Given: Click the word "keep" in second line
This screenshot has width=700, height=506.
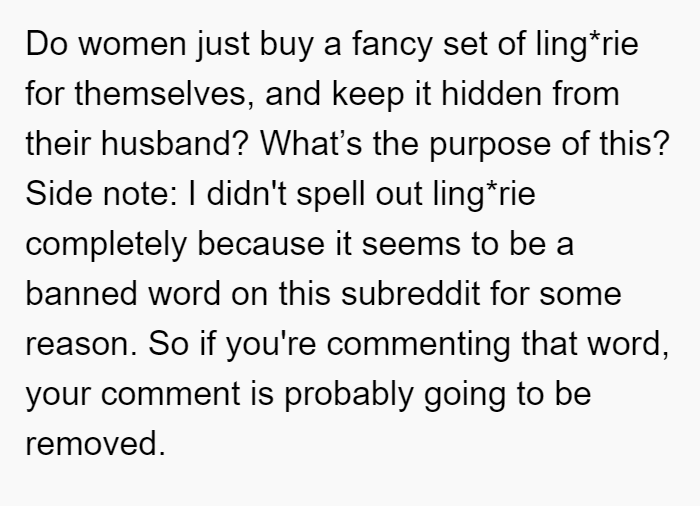Looking at the screenshot, I should [x=368, y=95].
